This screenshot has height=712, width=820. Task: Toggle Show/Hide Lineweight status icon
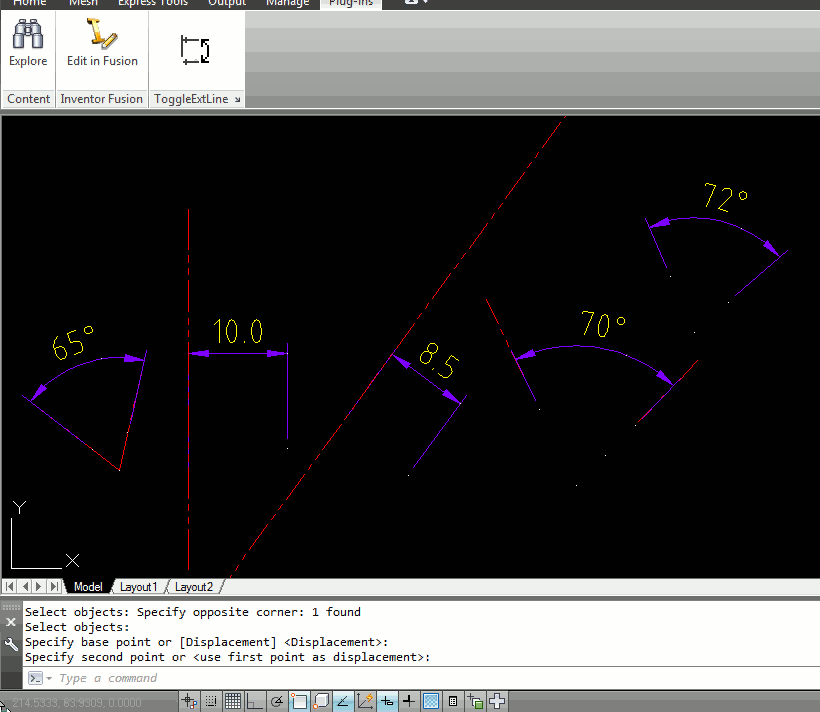point(409,701)
